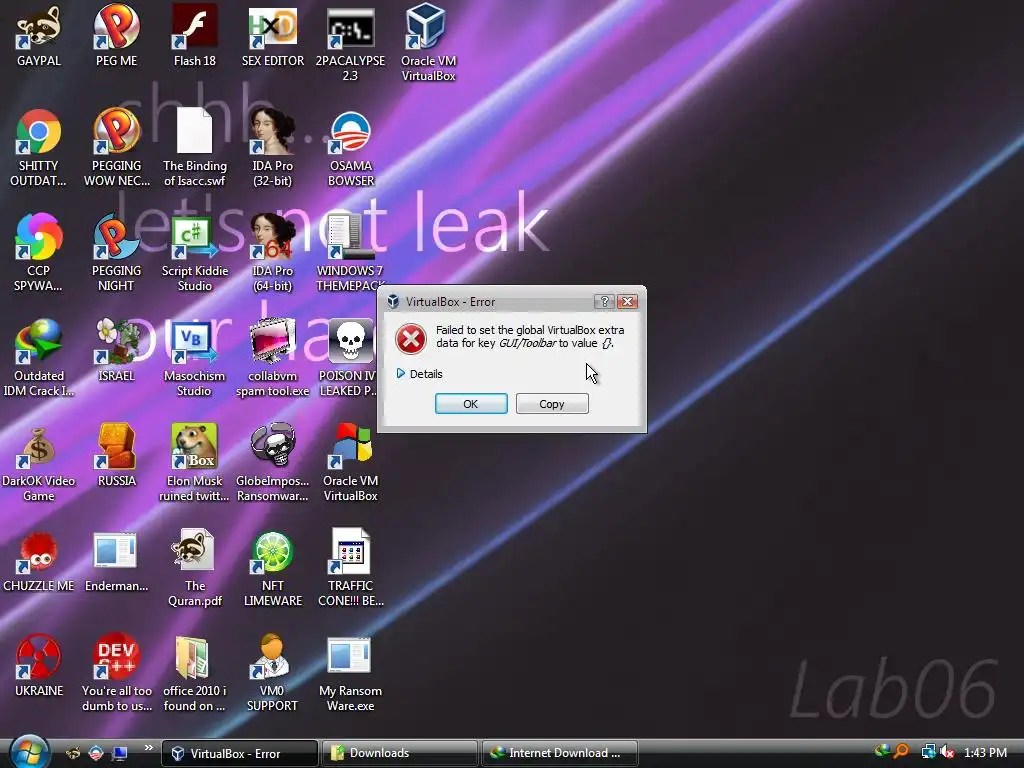Click the VirtualBox - Error title bar
Image resolution: width=1024 pixels, height=768 pixels.
tap(490, 301)
